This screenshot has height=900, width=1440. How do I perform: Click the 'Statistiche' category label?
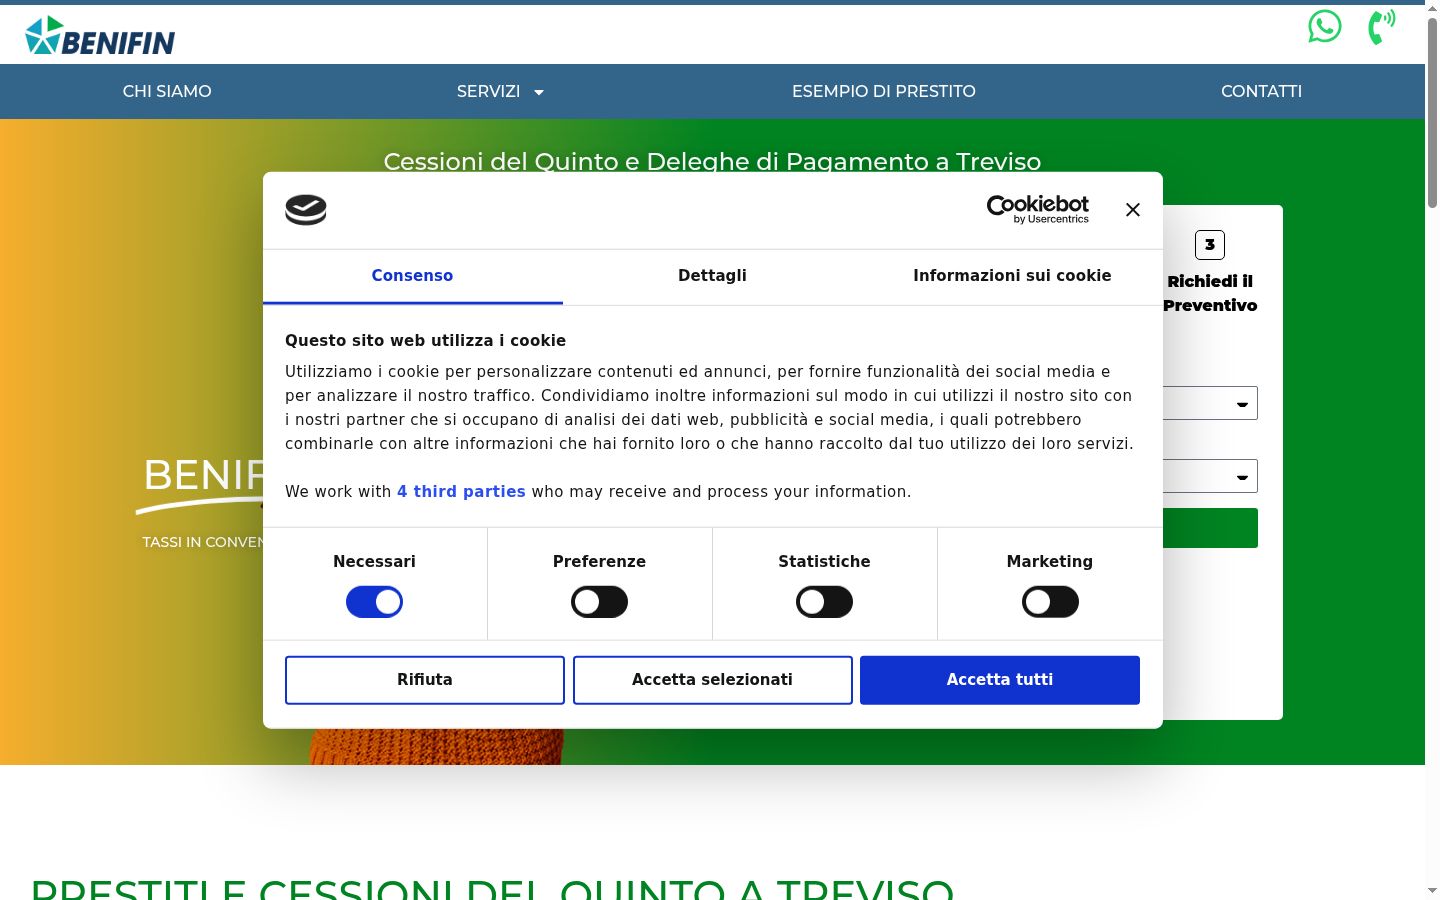tap(824, 562)
